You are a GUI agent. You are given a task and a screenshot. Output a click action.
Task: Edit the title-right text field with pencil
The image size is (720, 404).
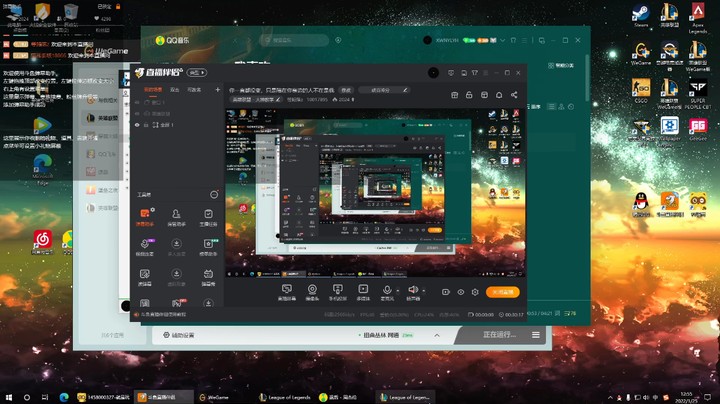[x=384, y=90]
